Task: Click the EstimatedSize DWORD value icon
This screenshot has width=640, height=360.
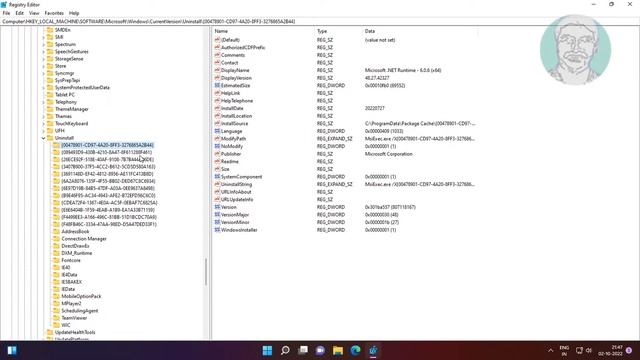Action: [217, 85]
